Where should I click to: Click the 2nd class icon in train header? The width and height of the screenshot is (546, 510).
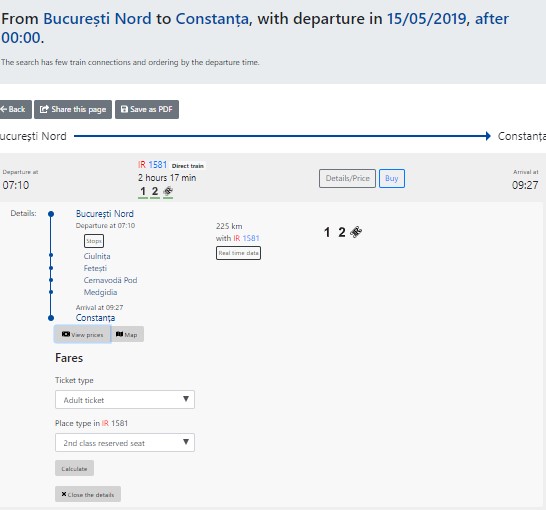pos(155,192)
